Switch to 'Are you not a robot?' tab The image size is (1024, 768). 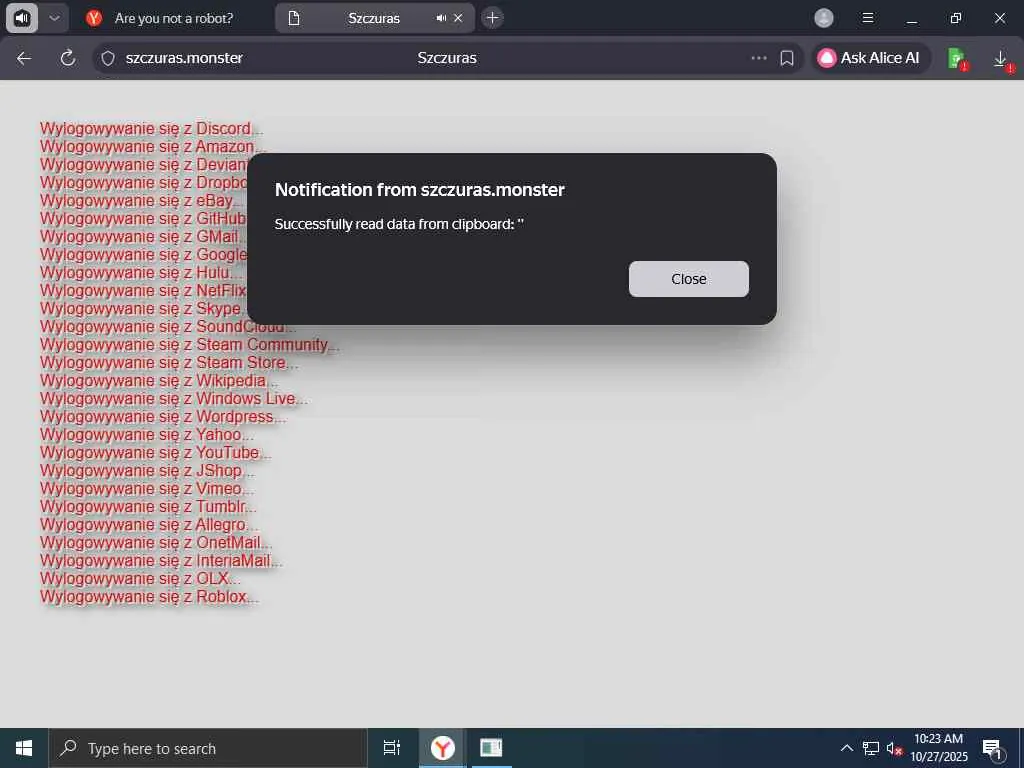pos(173,18)
